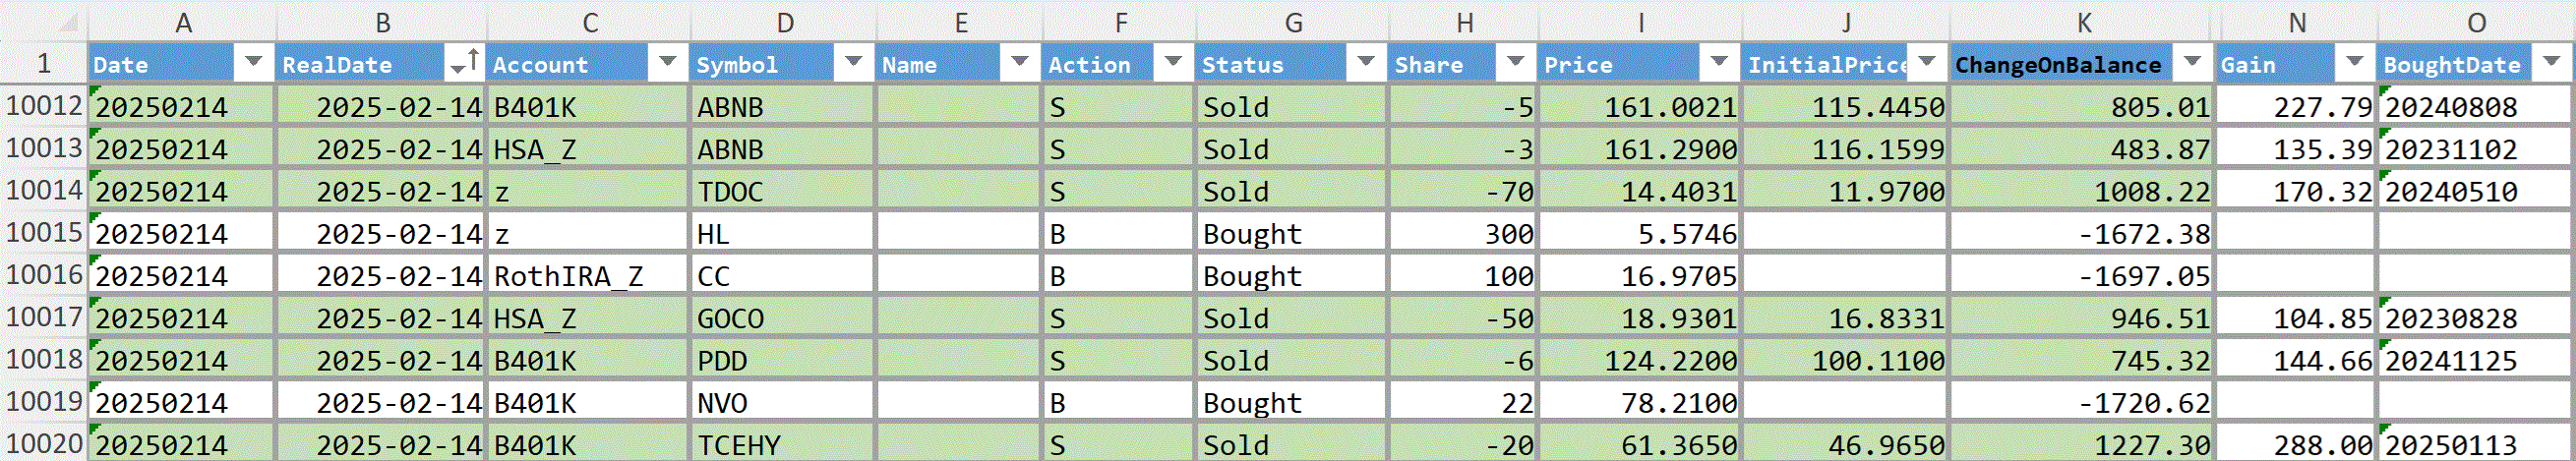Open the Gain column filter dropdown
The height and width of the screenshot is (461, 2576).
2354,63
